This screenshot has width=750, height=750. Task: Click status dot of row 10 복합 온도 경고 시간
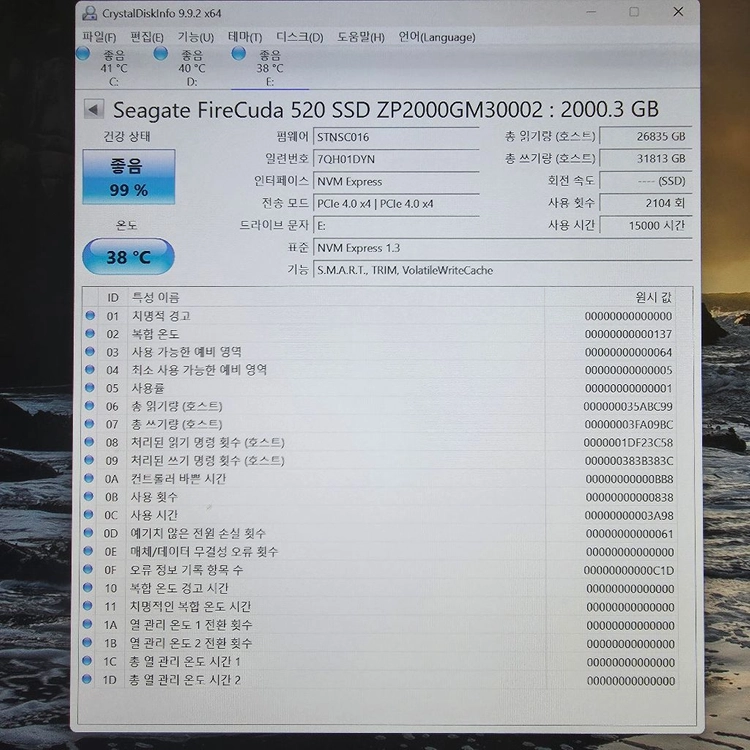pyautogui.click(x=88, y=587)
